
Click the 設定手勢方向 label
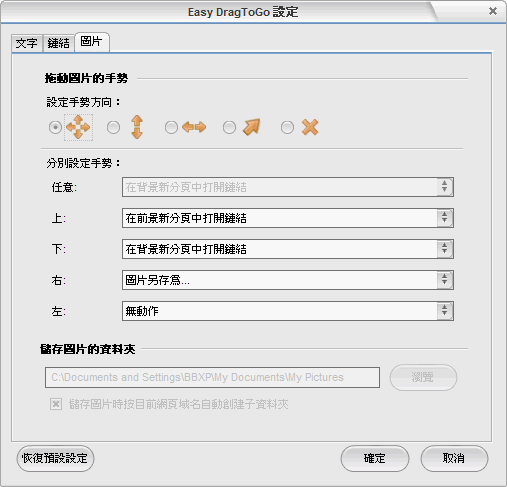(x=83, y=102)
